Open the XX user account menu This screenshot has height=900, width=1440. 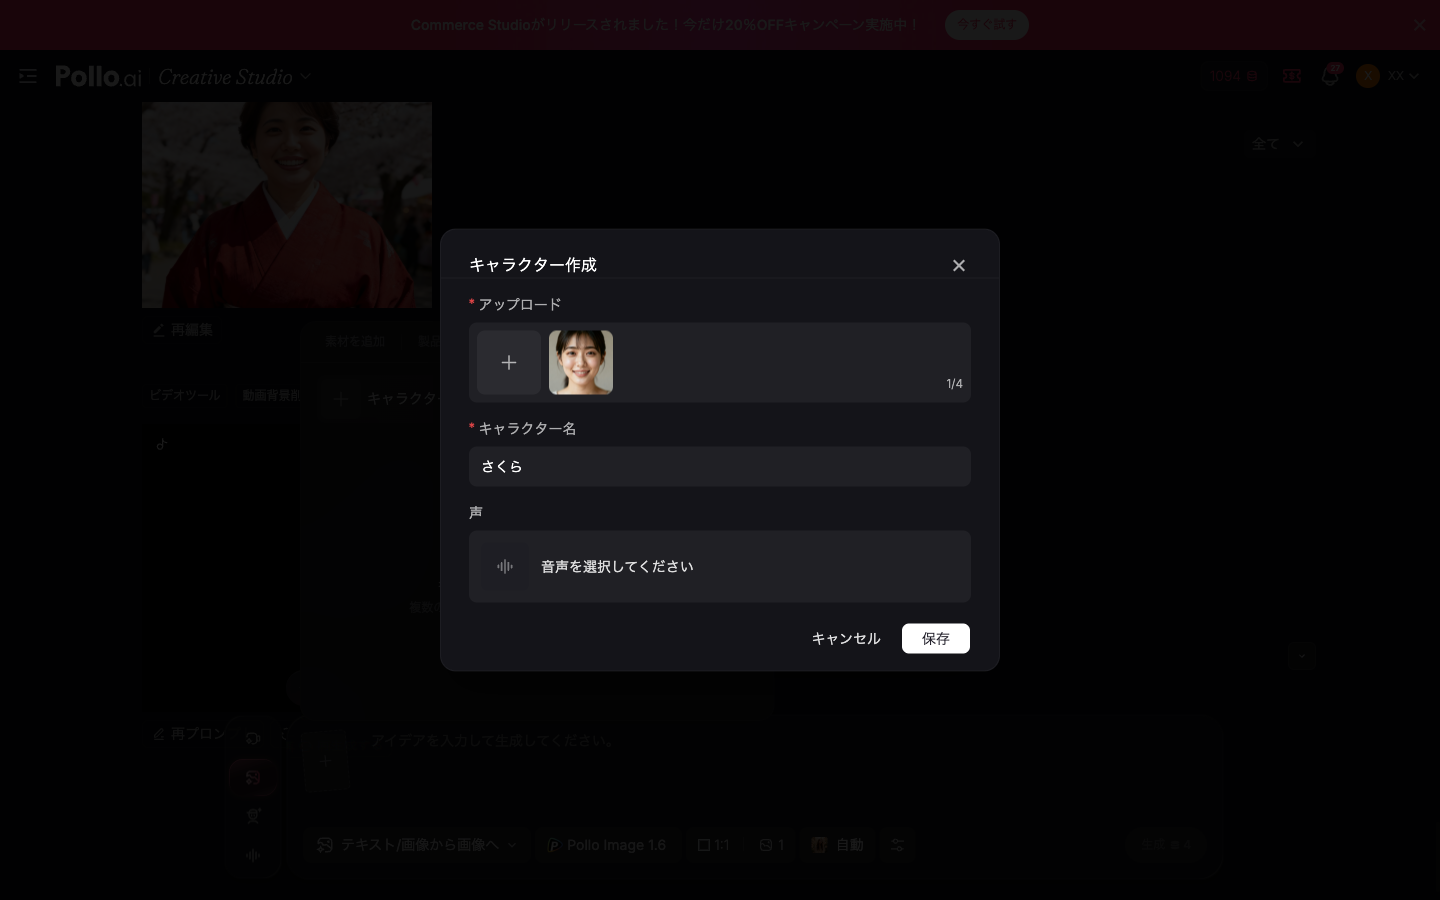tap(1388, 76)
